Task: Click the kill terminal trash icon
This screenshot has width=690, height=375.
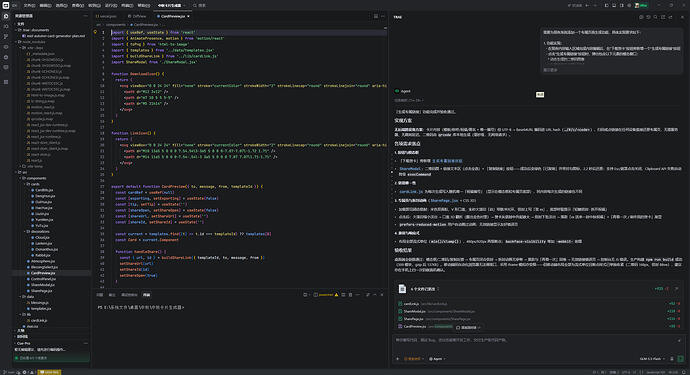Action: pos(350,294)
